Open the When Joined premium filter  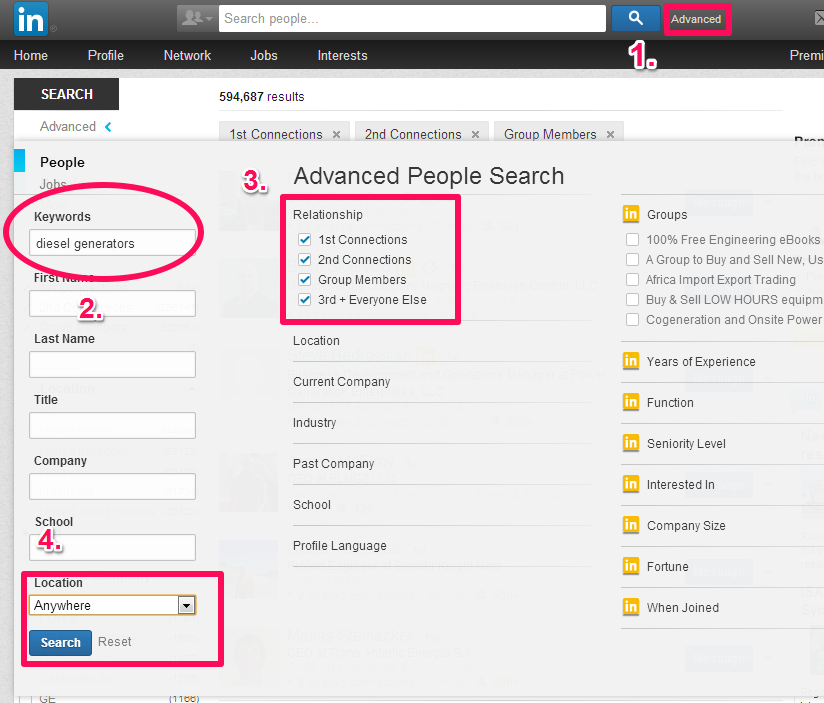(x=683, y=608)
